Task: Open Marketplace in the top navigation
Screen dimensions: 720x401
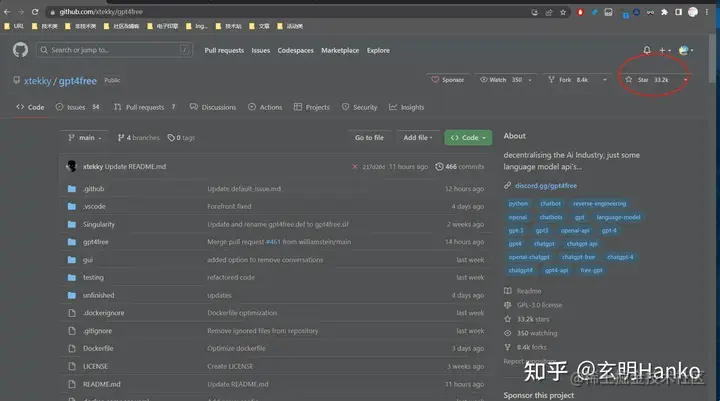Action: [x=340, y=51]
